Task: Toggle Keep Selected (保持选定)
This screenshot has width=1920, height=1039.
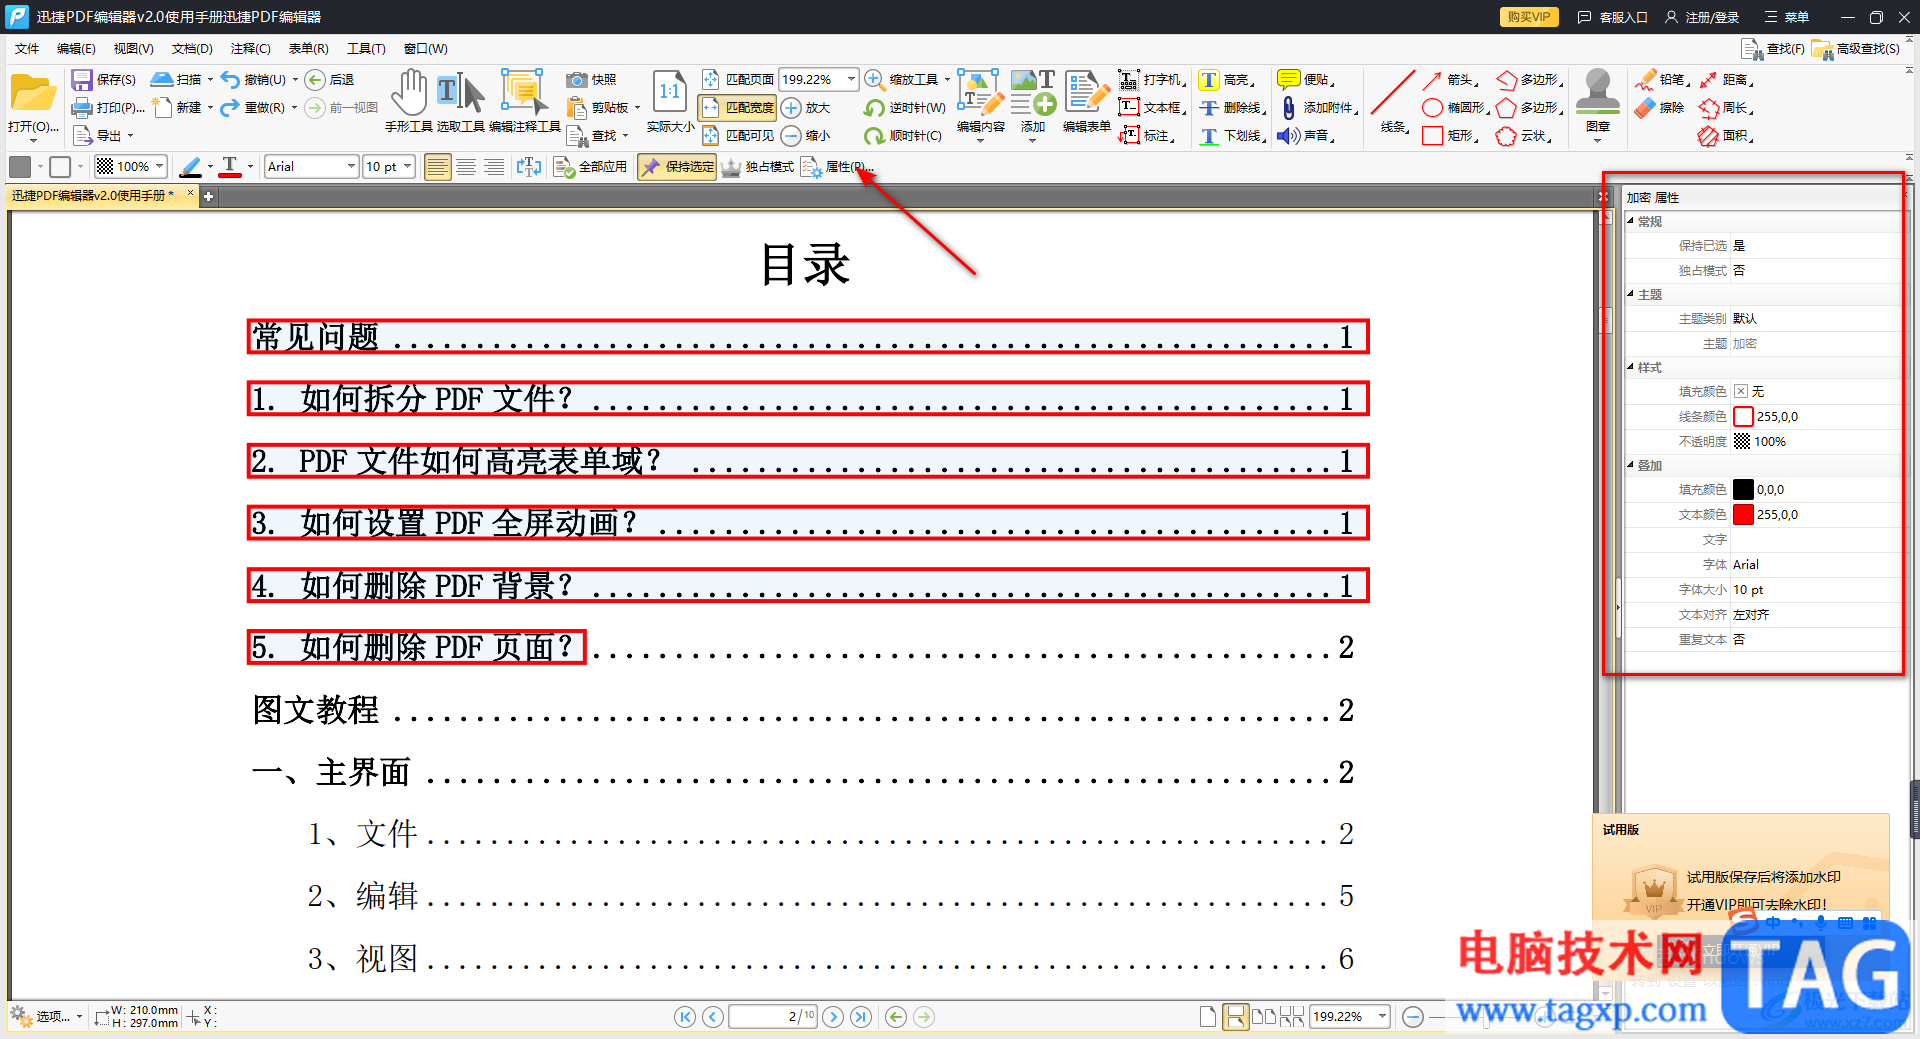Action: (x=677, y=167)
